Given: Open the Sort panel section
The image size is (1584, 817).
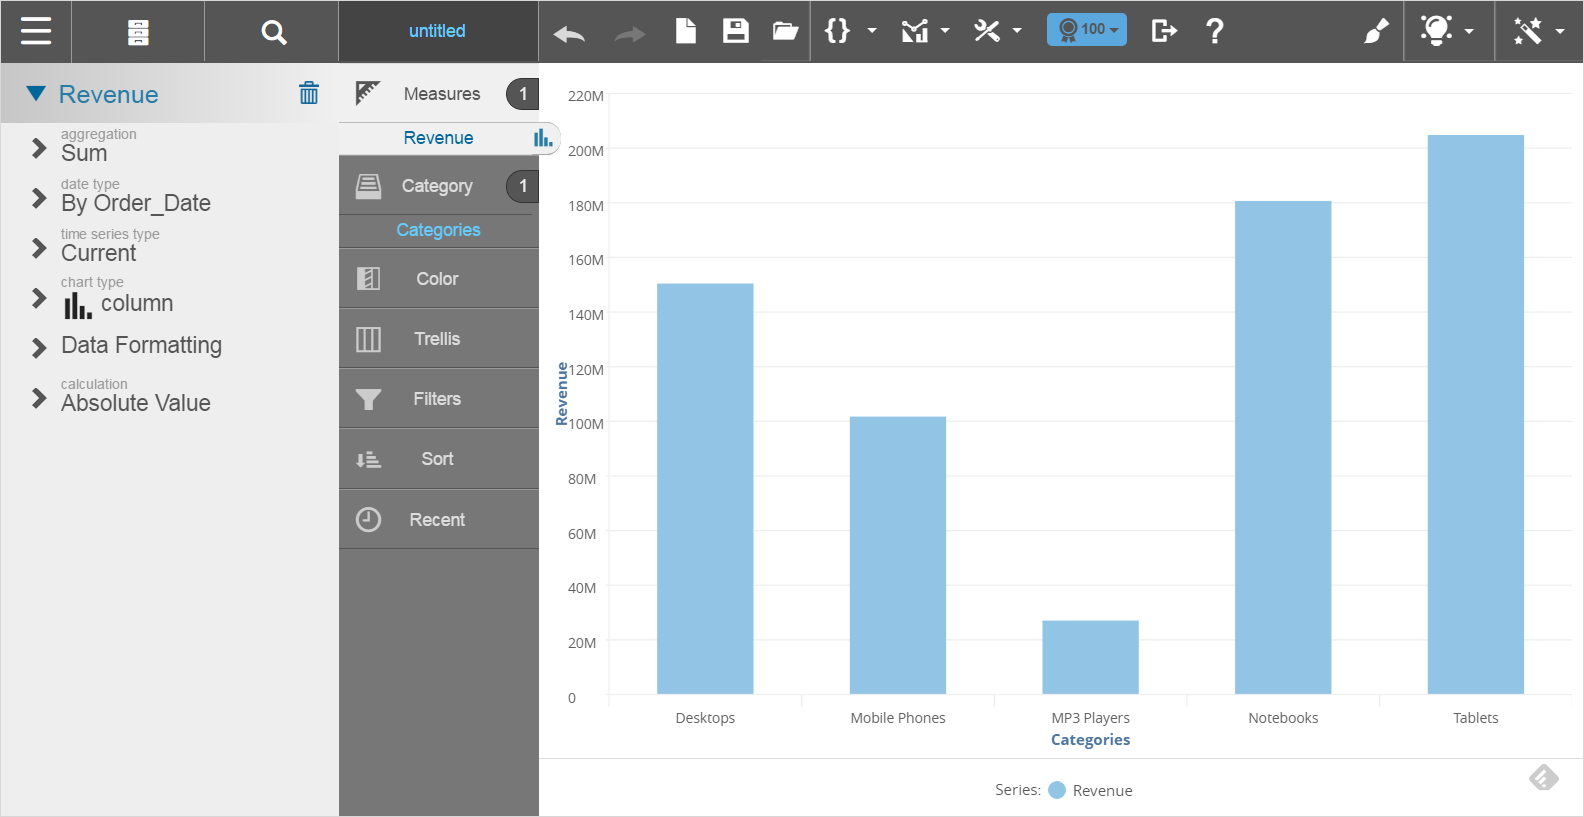Looking at the screenshot, I should [x=438, y=459].
